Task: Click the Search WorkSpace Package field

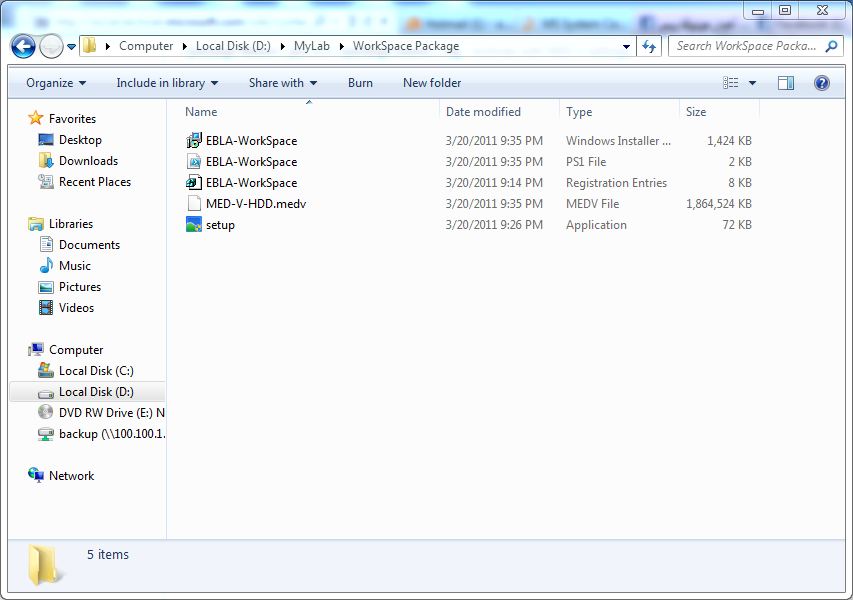Action: pos(745,46)
